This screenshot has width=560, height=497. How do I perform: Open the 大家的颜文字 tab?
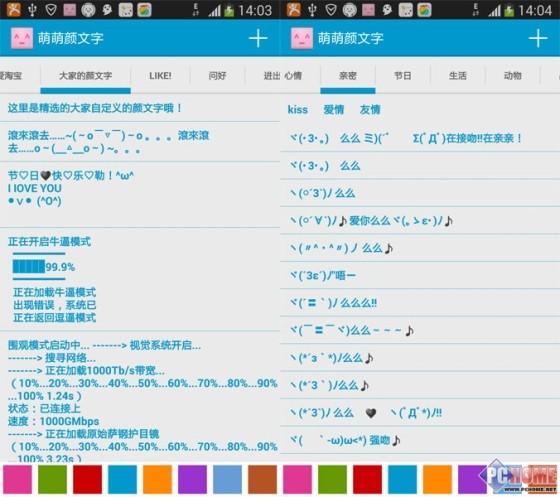[85, 76]
